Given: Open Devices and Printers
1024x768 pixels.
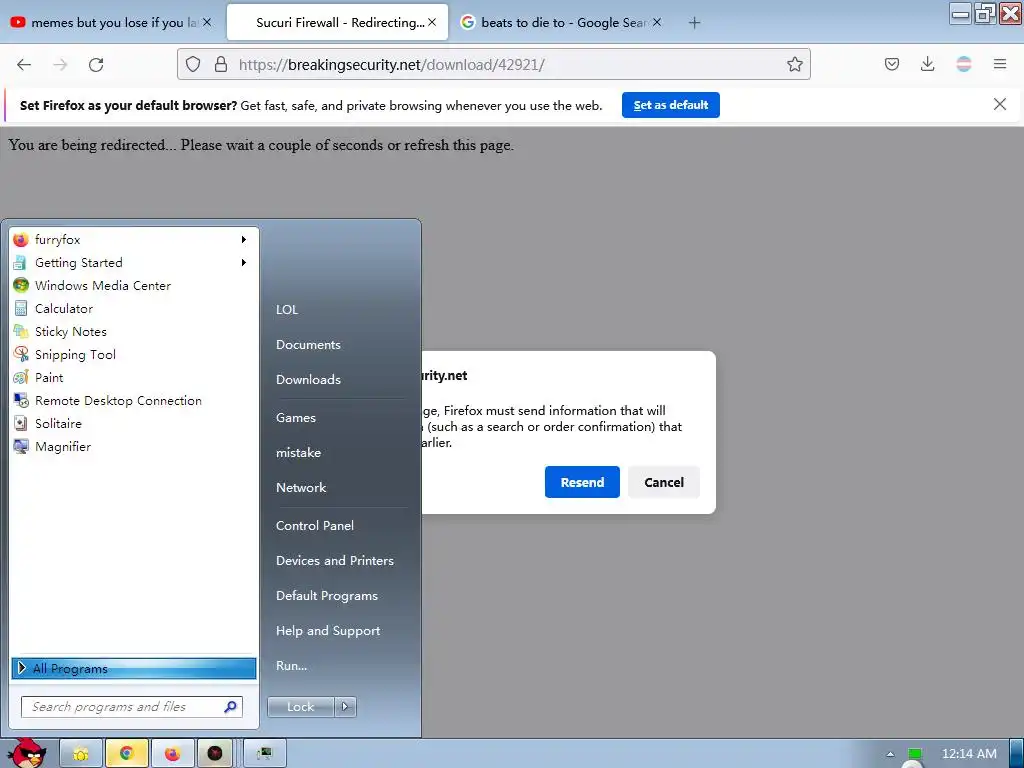Looking at the screenshot, I should 335,561.
